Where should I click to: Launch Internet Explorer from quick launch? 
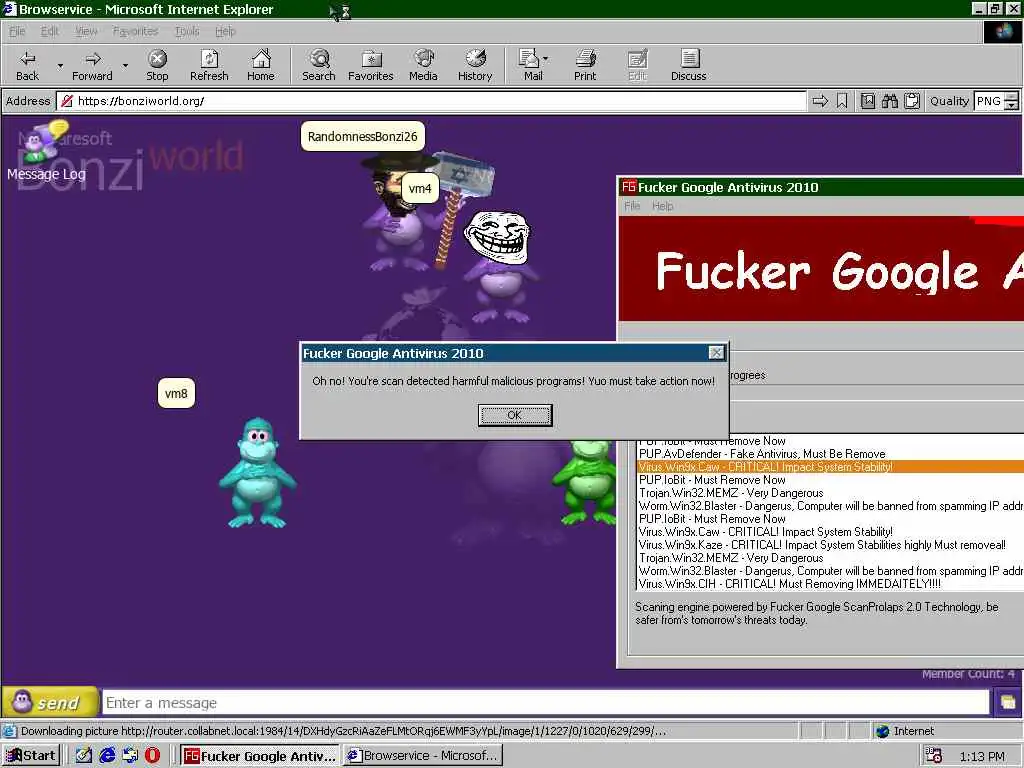tap(107, 756)
